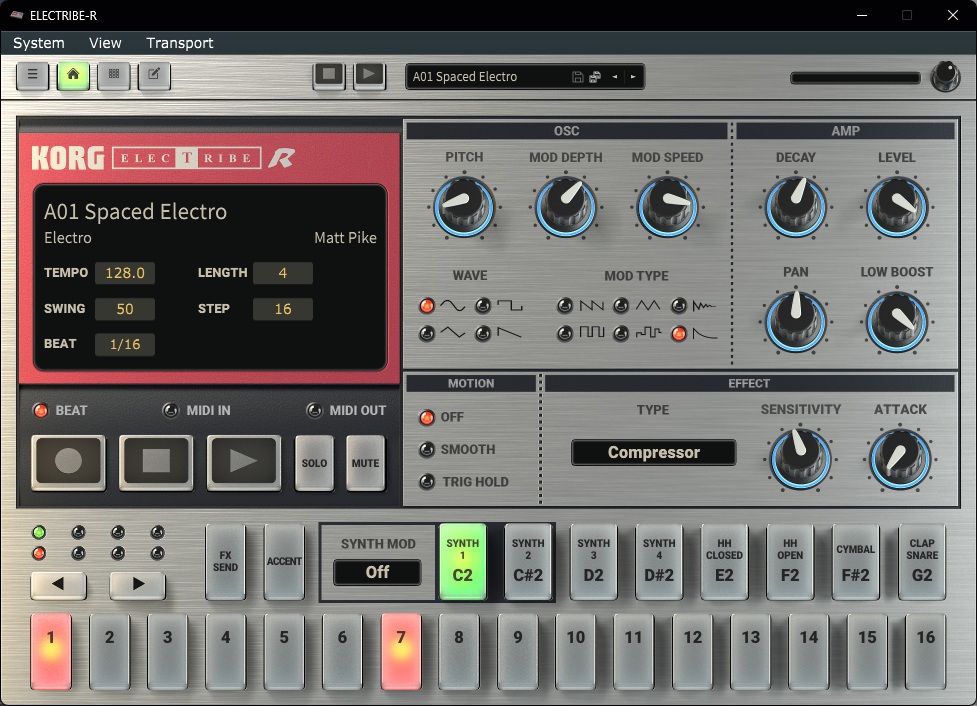Select the sawtooth wave in WAVE section
Image resolution: width=977 pixels, height=706 pixels.
(483, 333)
